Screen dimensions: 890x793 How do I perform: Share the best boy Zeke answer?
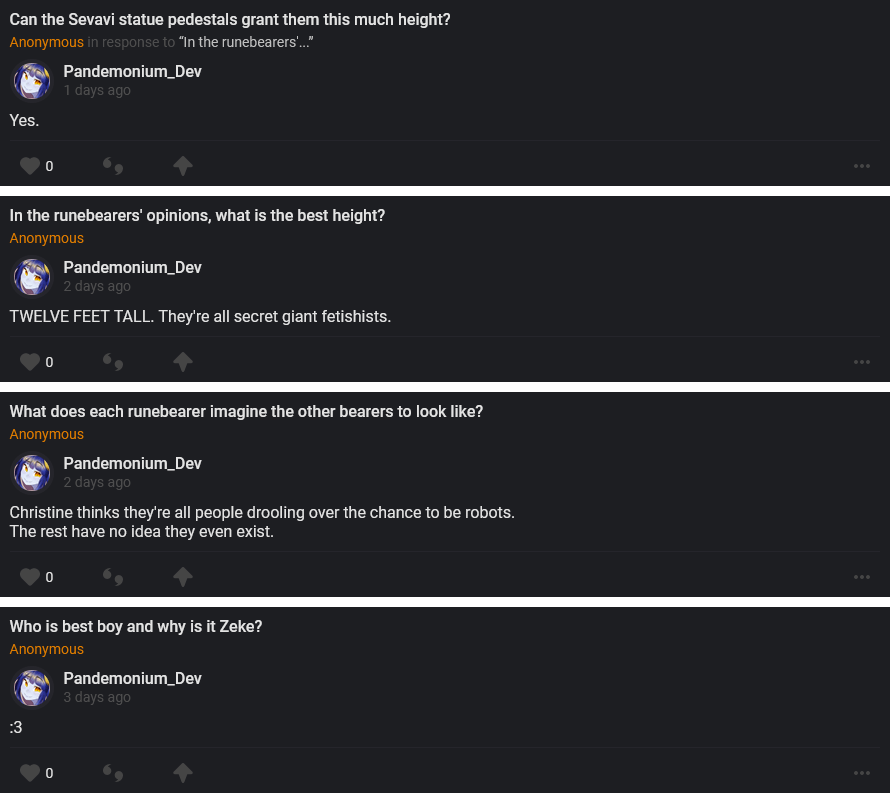coord(182,773)
